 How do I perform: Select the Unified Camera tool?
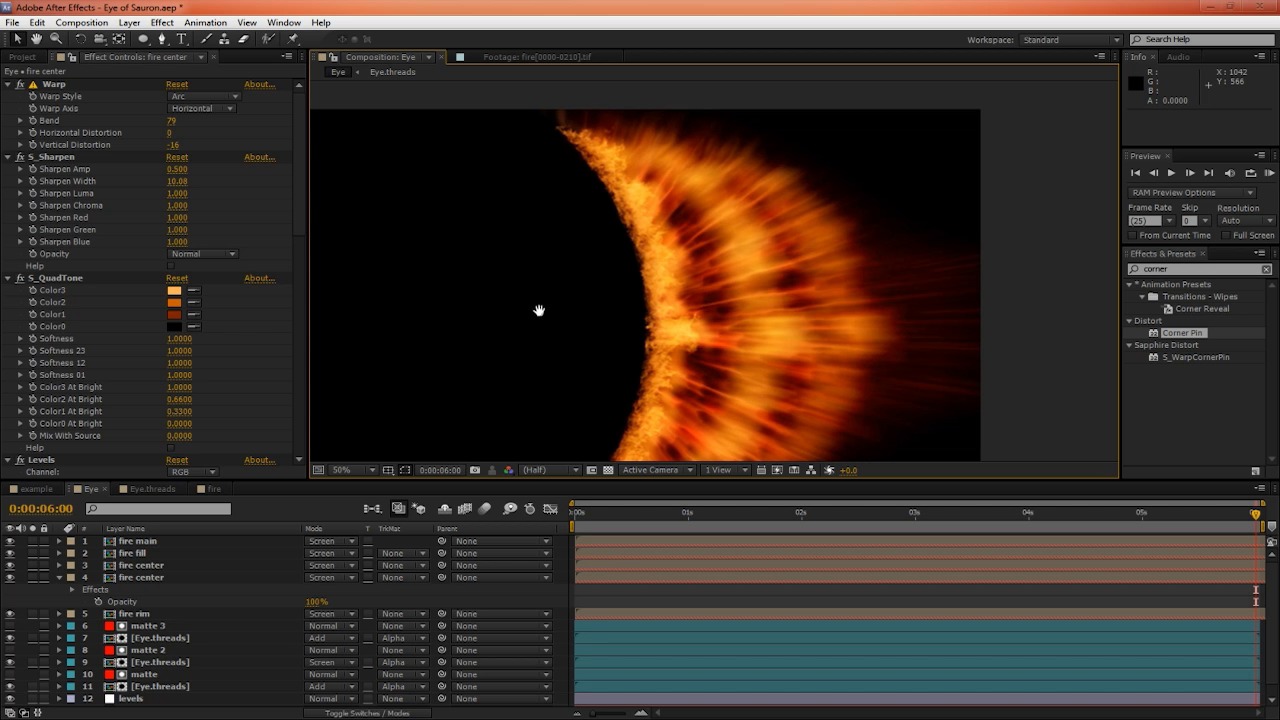click(x=100, y=39)
